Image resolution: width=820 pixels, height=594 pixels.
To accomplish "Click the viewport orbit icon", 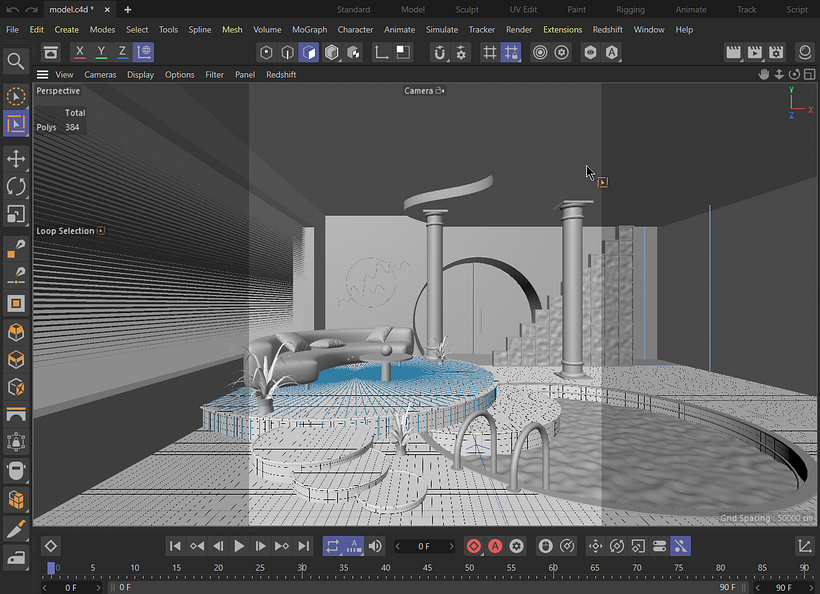I will [794, 74].
